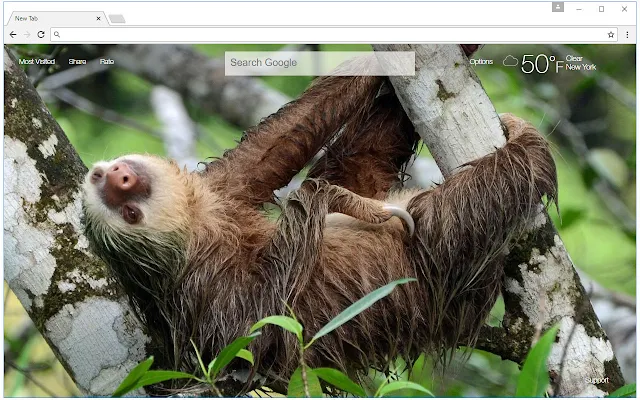Click the Share link
Screen dimensions: 640x400
pyautogui.click(x=77, y=62)
